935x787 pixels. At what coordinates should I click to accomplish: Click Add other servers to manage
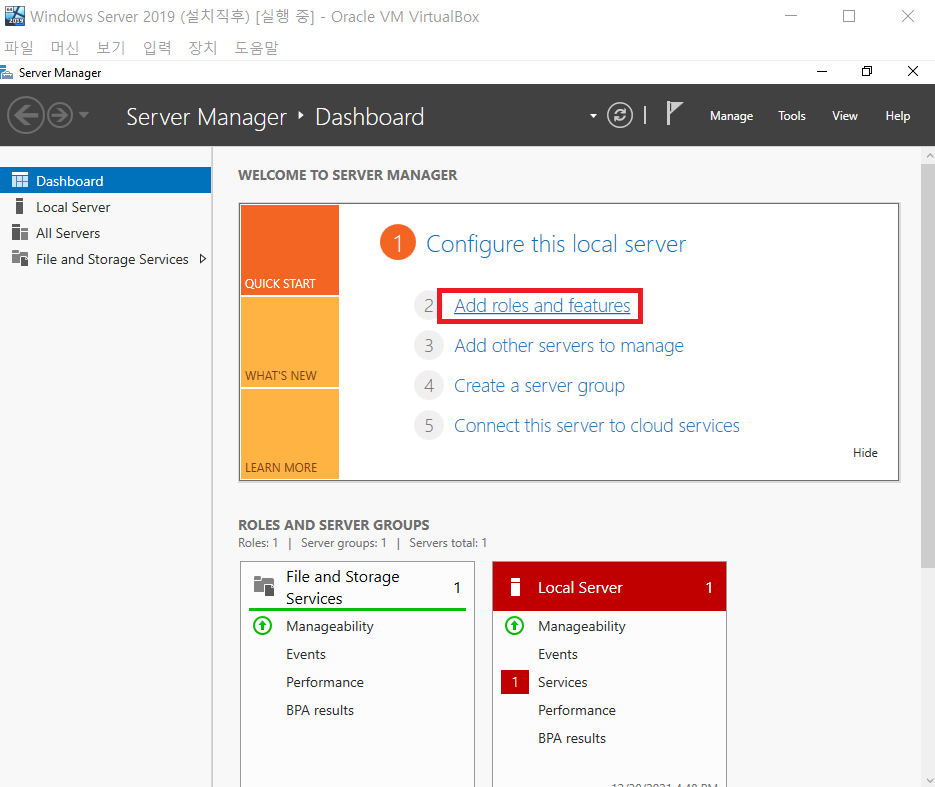[x=569, y=346]
